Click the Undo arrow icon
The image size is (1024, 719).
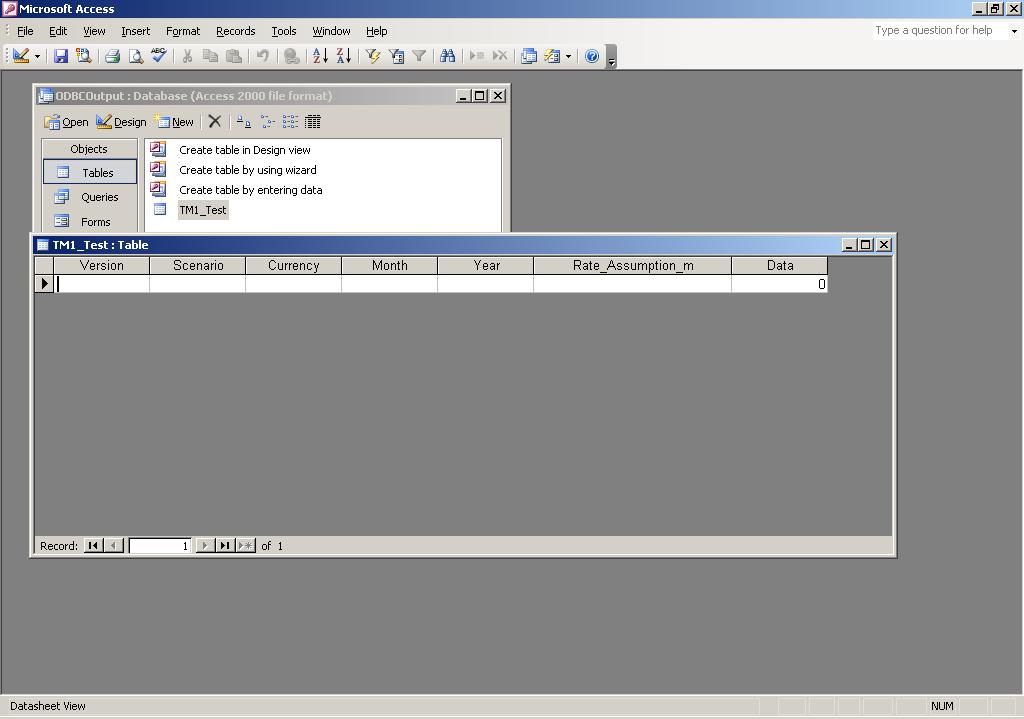[x=263, y=56]
